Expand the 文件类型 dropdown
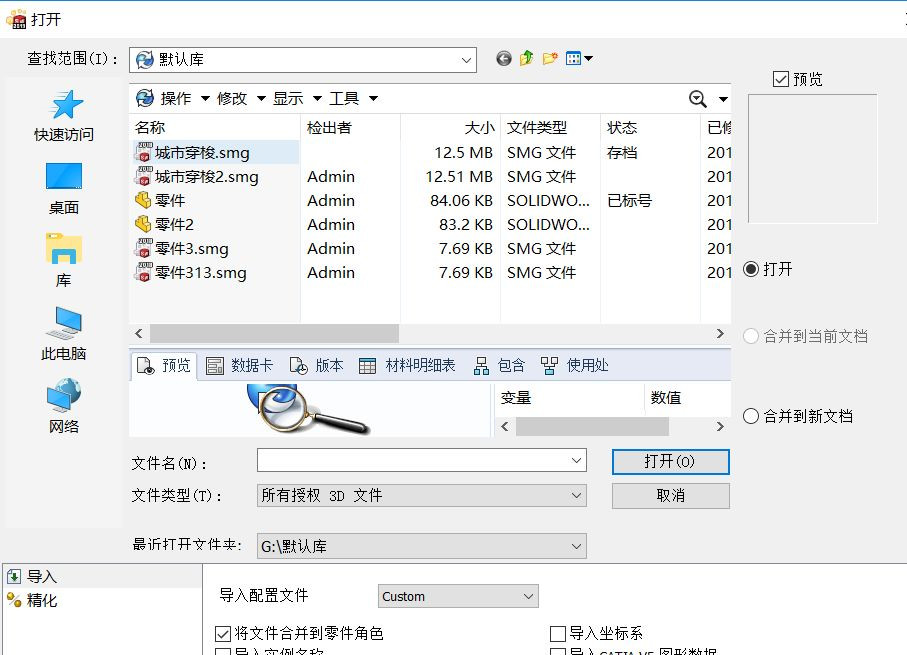Viewport: 907px width, 655px height. pos(577,496)
